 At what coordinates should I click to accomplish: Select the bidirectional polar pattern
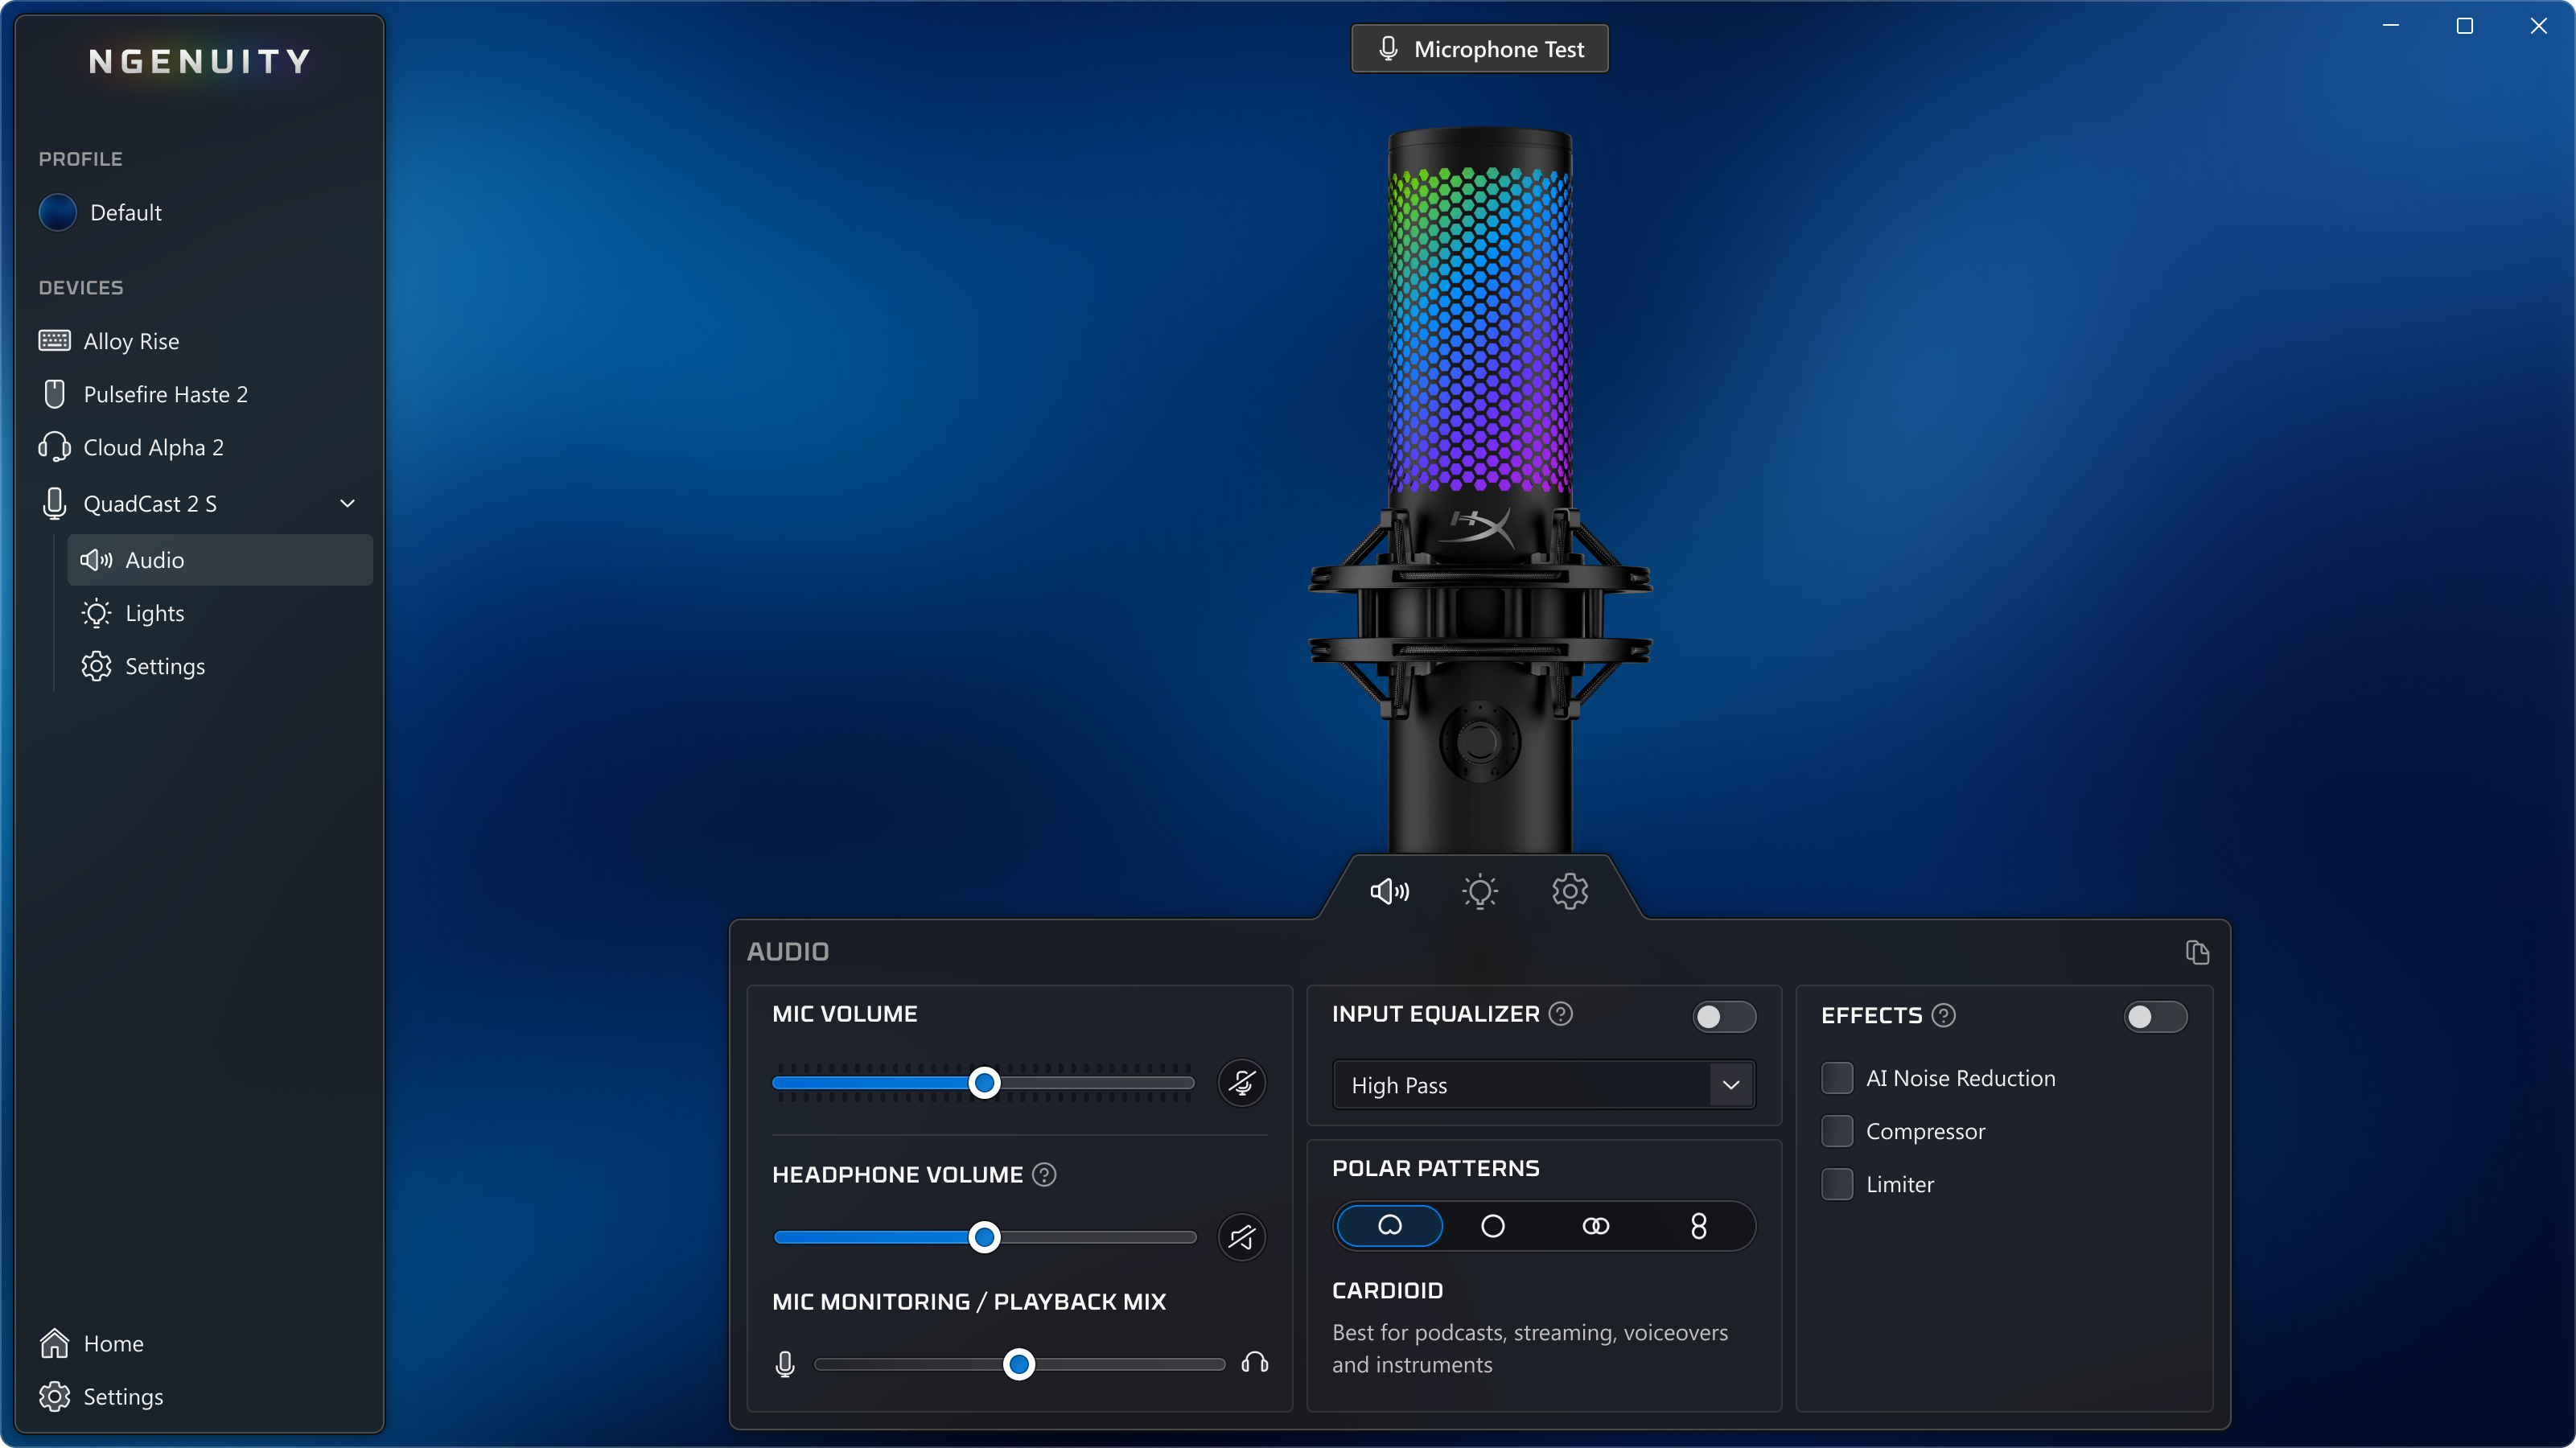(x=1698, y=1226)
